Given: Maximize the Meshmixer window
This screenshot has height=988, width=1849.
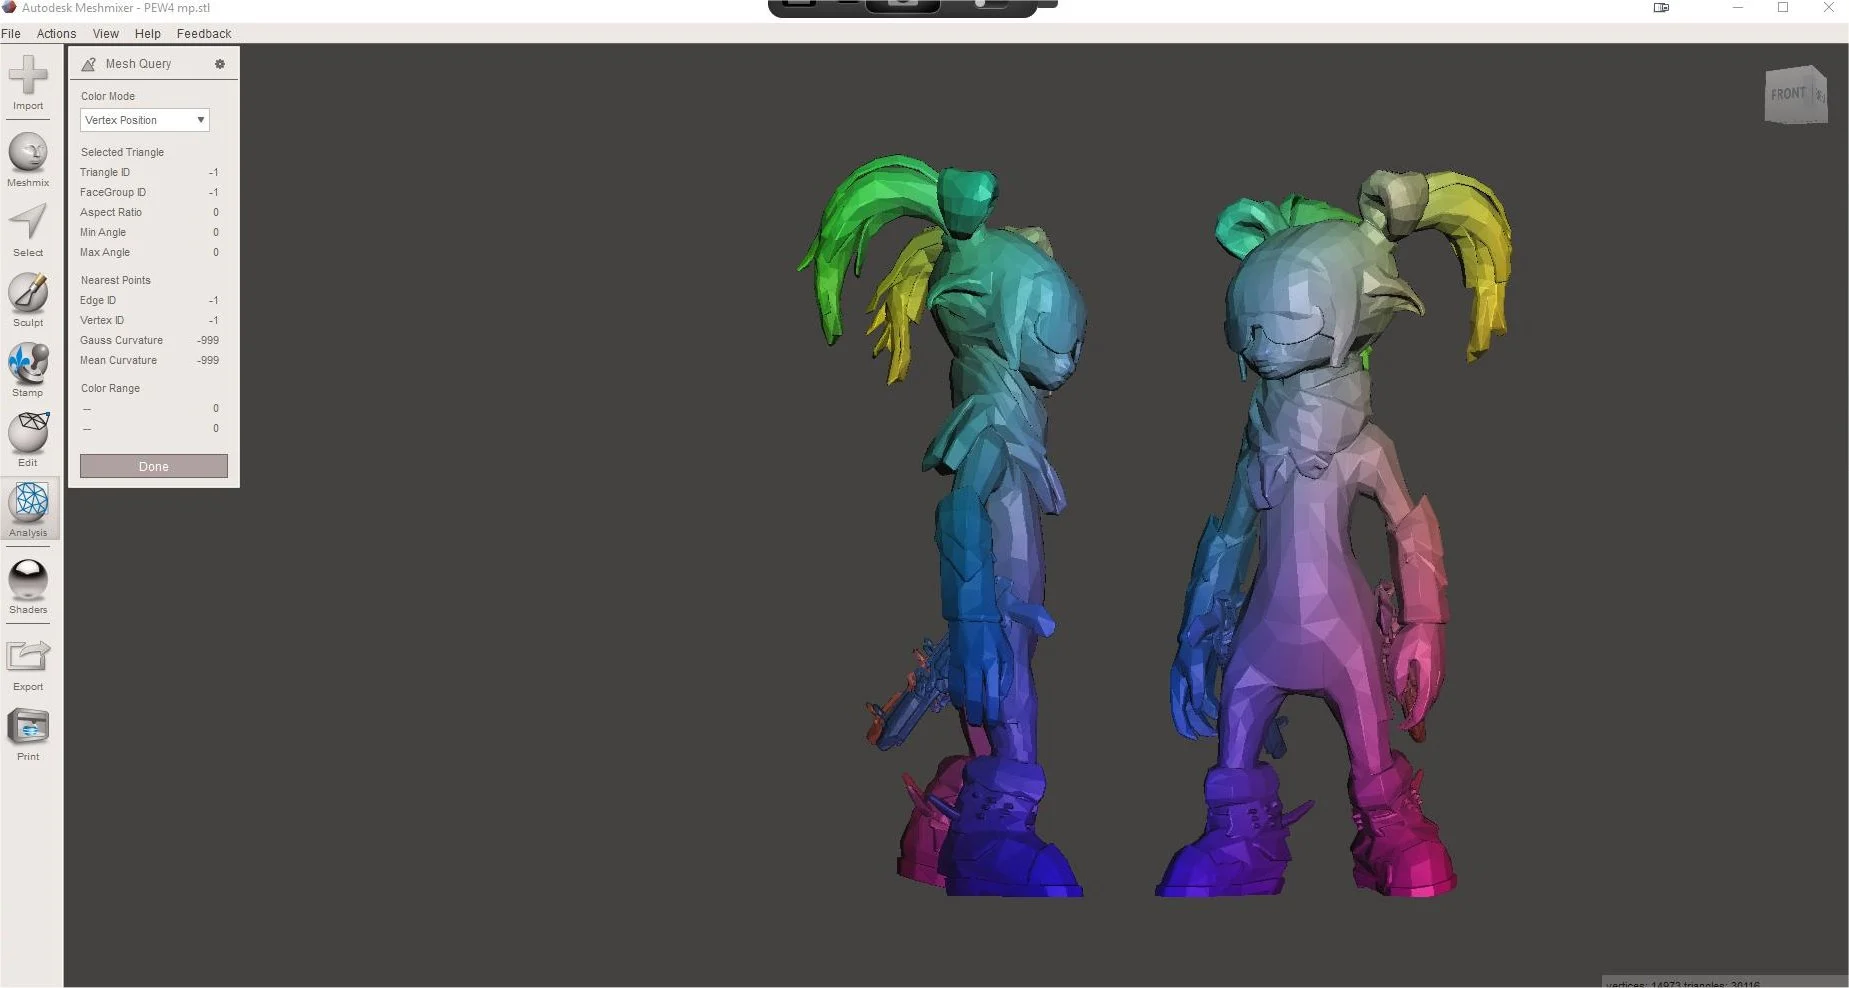Looking at the screenshot, I should (x=1782, y=7).
